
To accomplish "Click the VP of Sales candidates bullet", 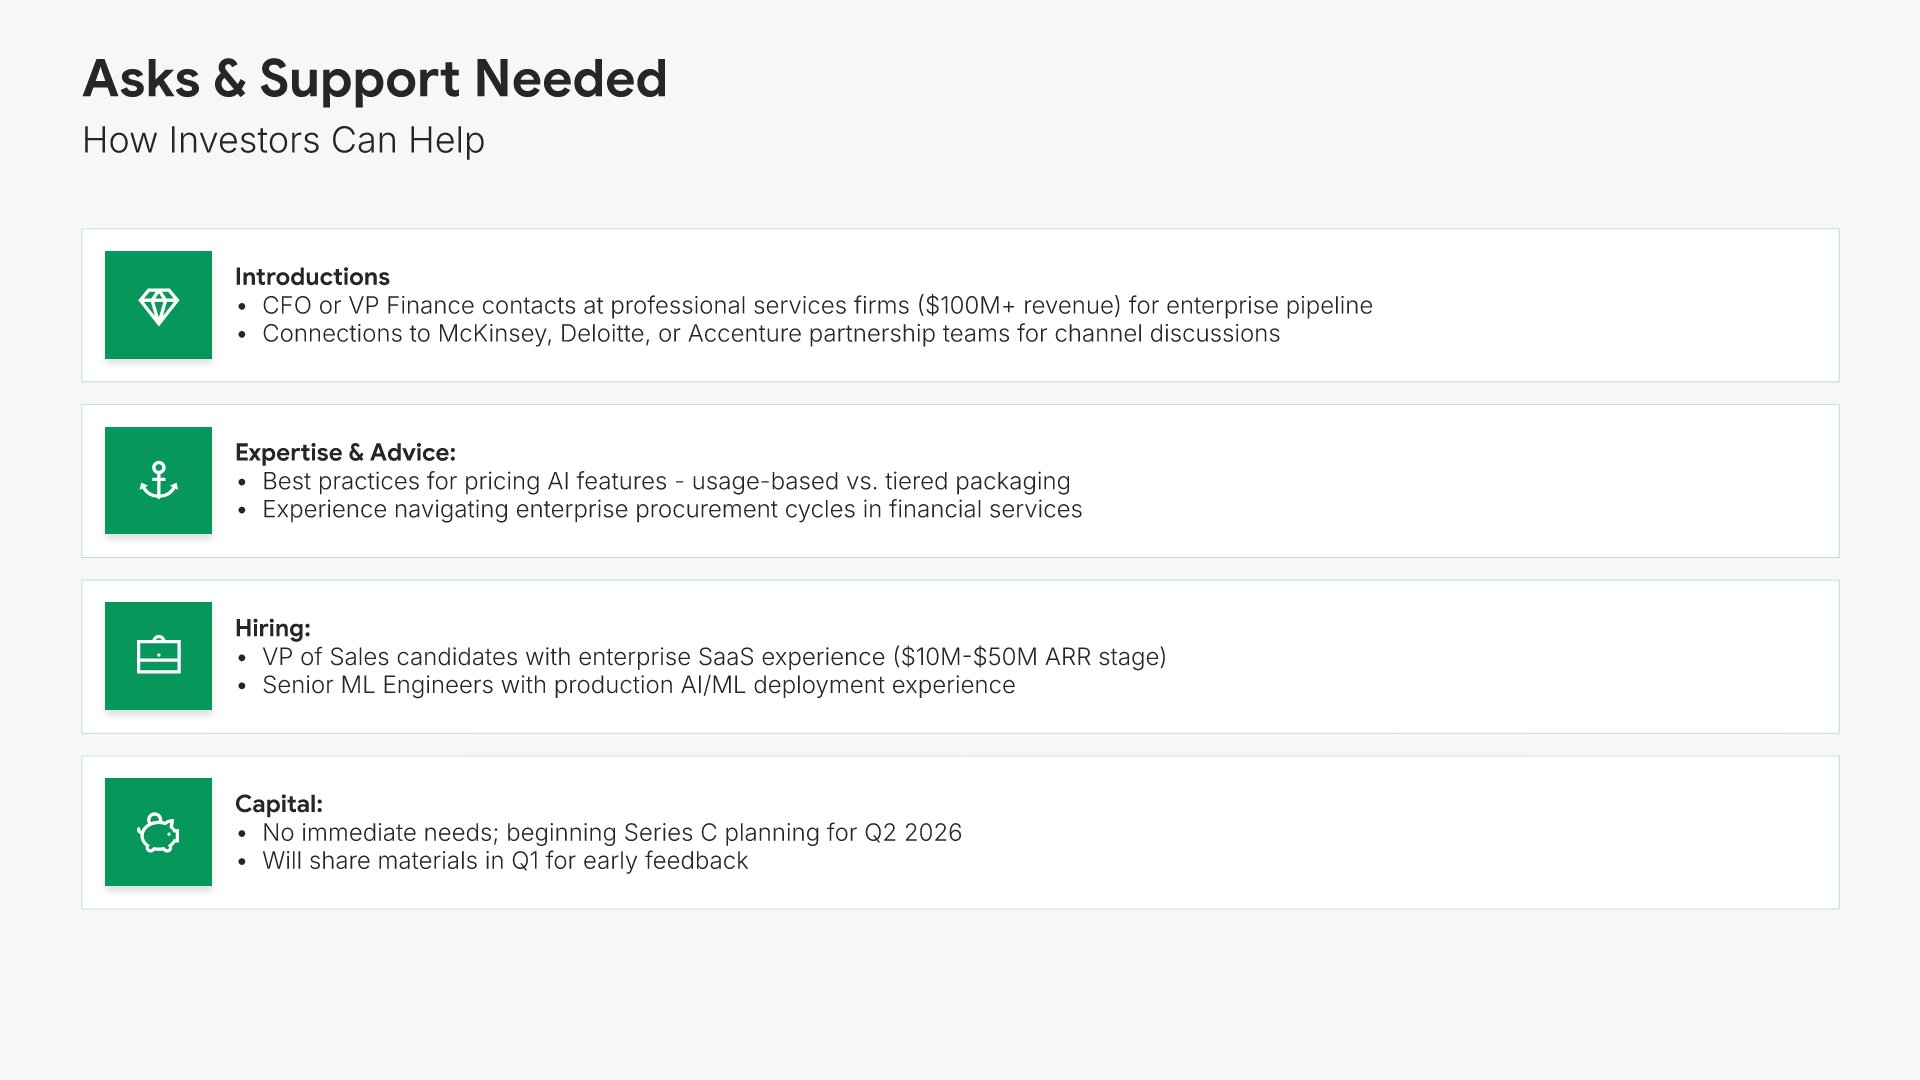I will point(713,657).
